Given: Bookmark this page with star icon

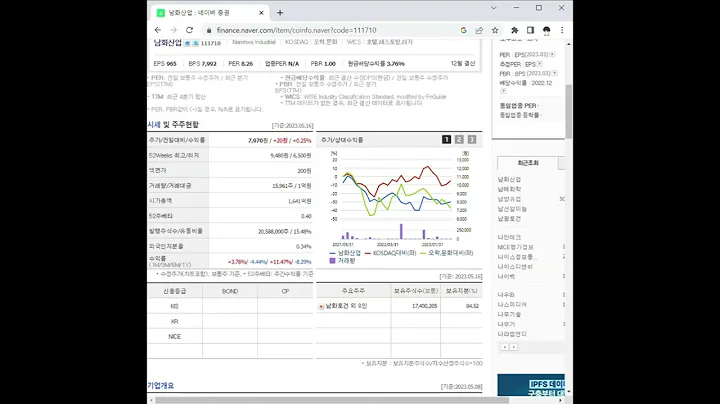Looking at the screenshot, I should (x=495, y=30).
